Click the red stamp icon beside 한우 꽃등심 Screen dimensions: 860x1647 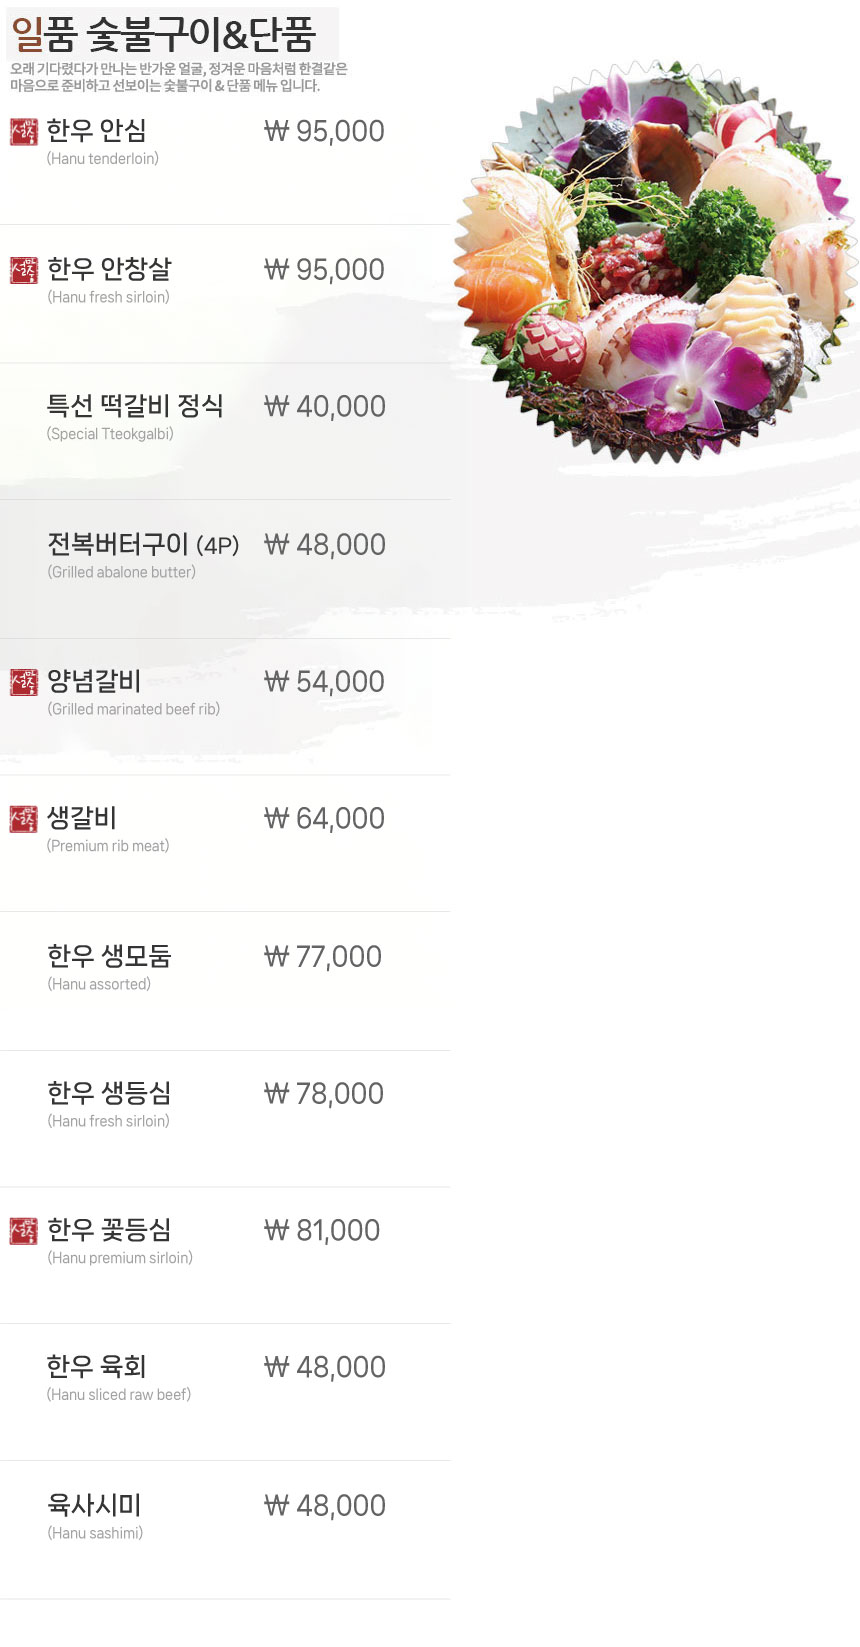point(23,1231)
